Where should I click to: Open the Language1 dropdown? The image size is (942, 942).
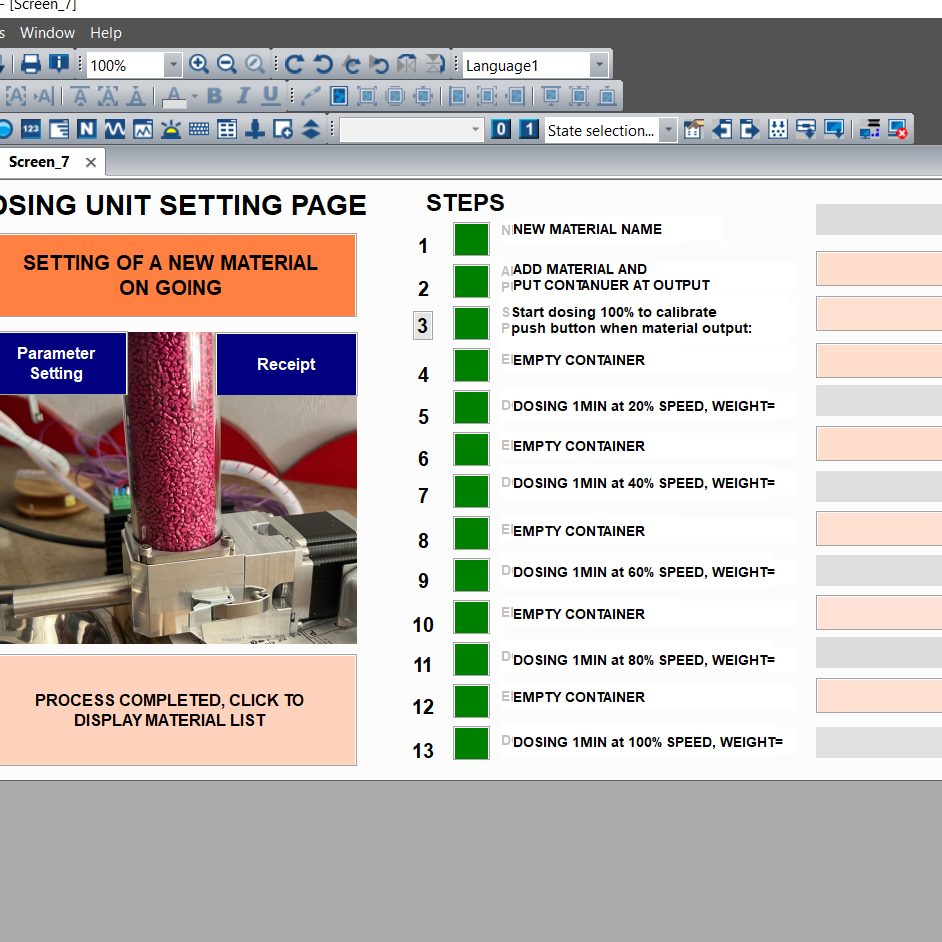tap(598, 63)
